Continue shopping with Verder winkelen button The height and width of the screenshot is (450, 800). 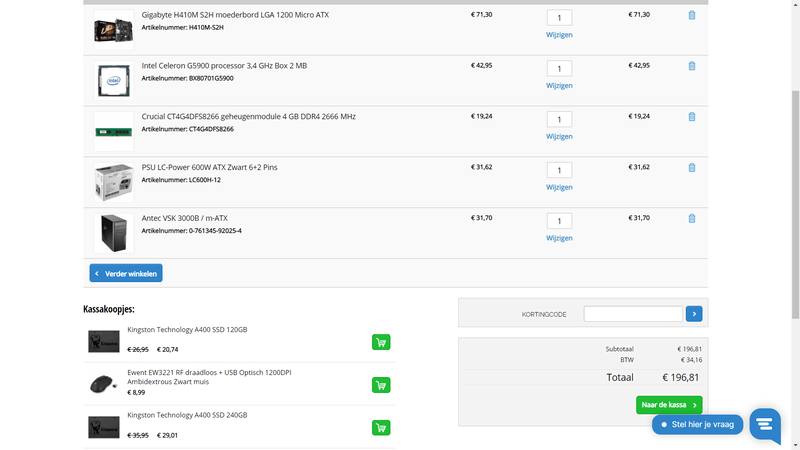126,273
